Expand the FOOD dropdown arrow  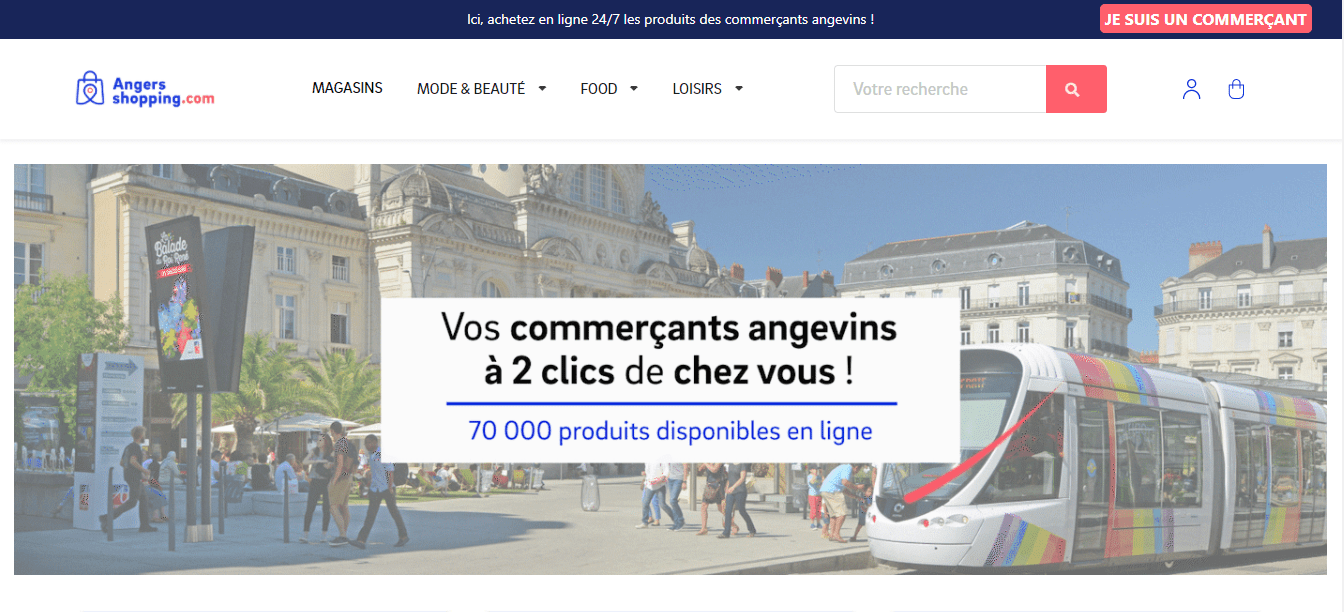(634, 89)
